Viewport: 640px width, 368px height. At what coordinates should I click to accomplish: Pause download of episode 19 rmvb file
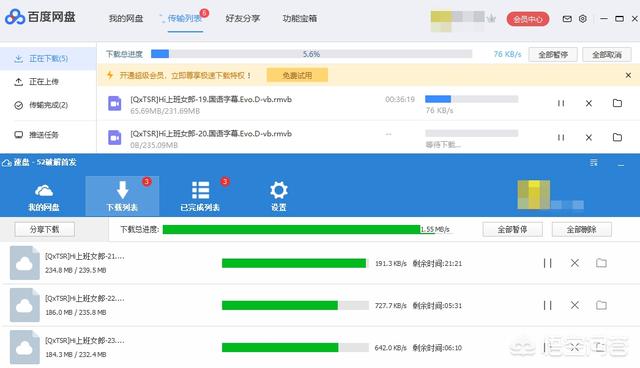(561, 103)
